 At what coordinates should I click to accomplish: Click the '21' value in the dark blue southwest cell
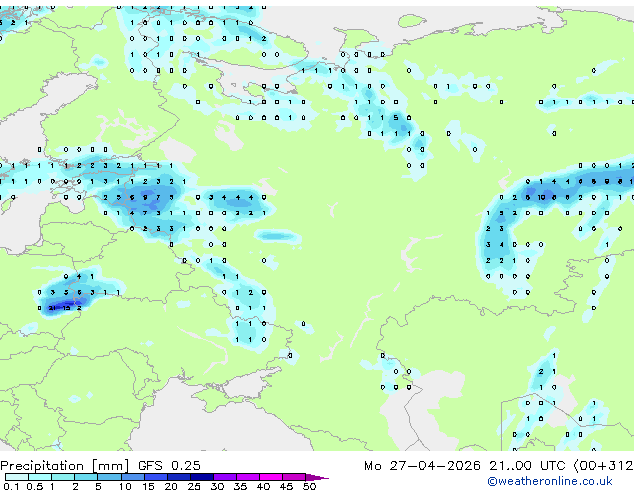pyautogui.click(x=52, y=308)
